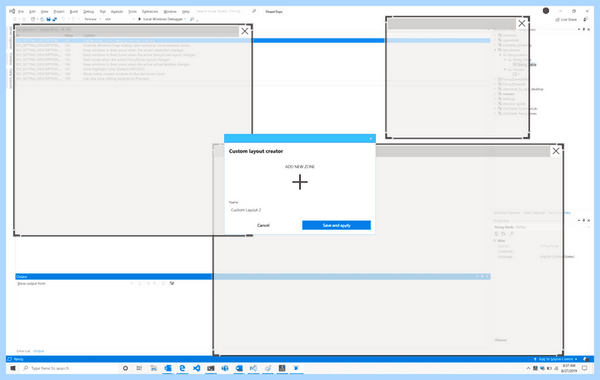The height and width of the screenshot is (380, 600).
Task: Open Task View on the taskbar
Action: click(x=139, y=368)
